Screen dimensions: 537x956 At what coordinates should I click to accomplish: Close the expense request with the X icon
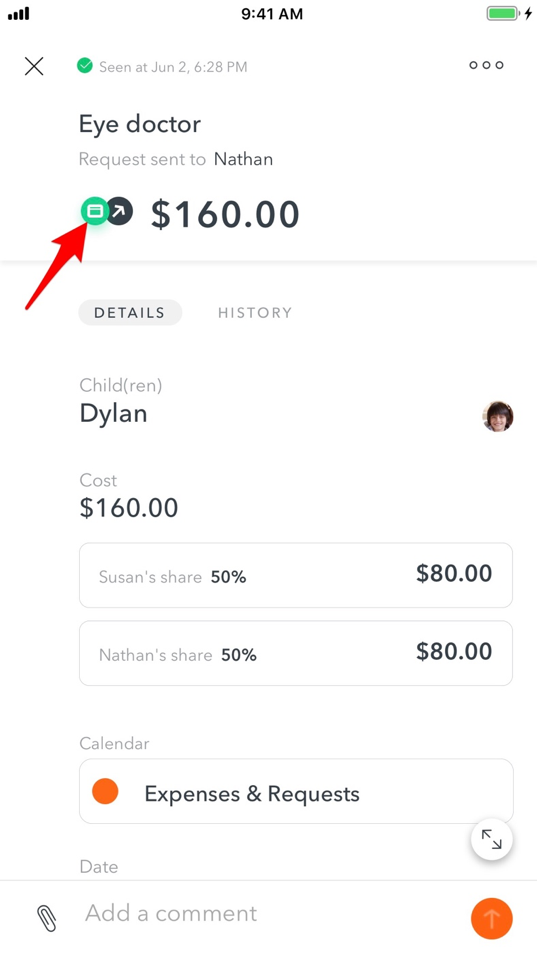pos(34,66)
